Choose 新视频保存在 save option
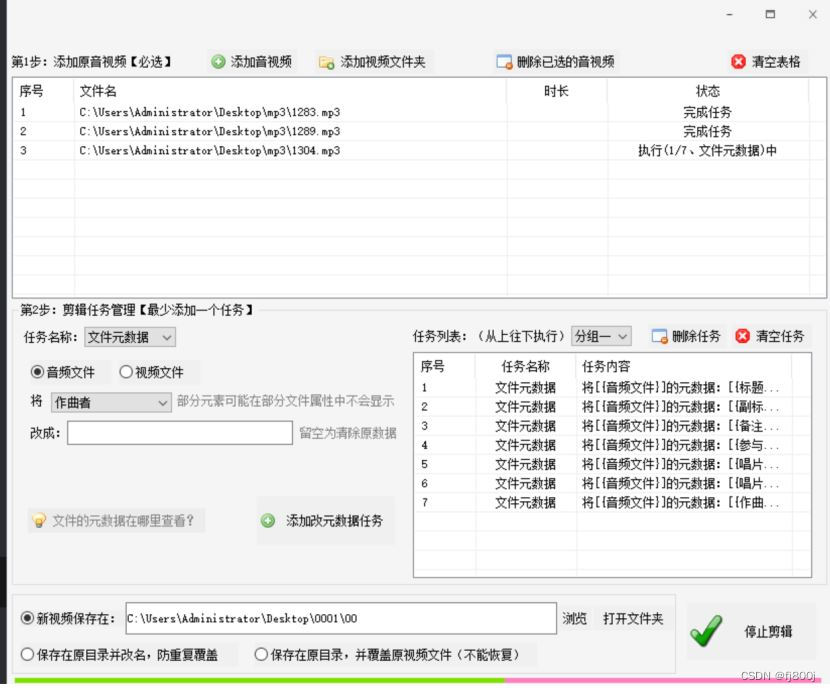The height and width of the screenshot is (692, 830). 27,618
